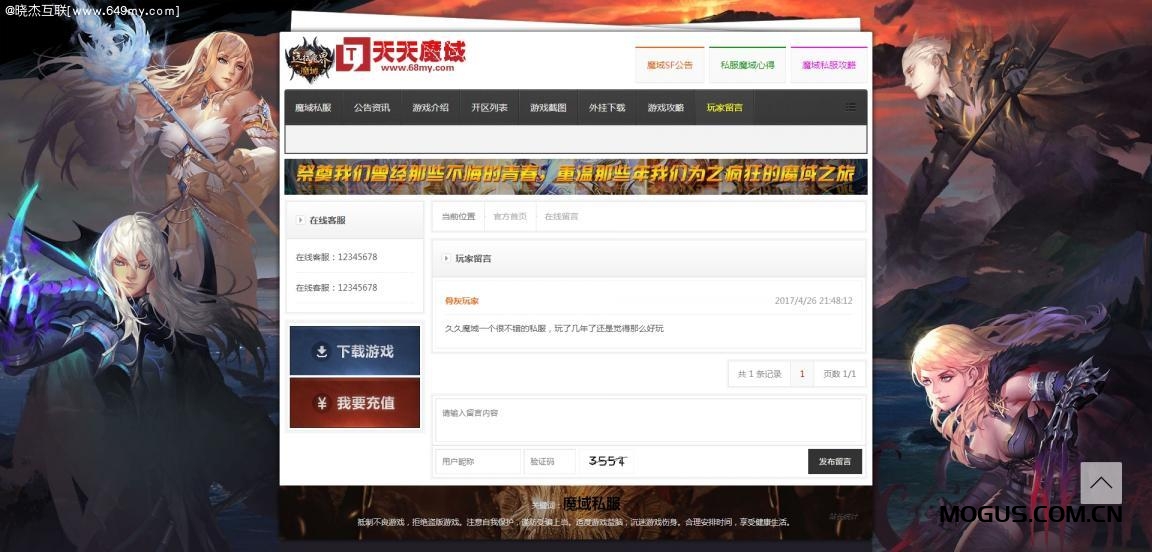This screenshot has height=552, width=1152.
Task: Go to 游戏截图 in the navbar
Action: (x=548, y=108)
